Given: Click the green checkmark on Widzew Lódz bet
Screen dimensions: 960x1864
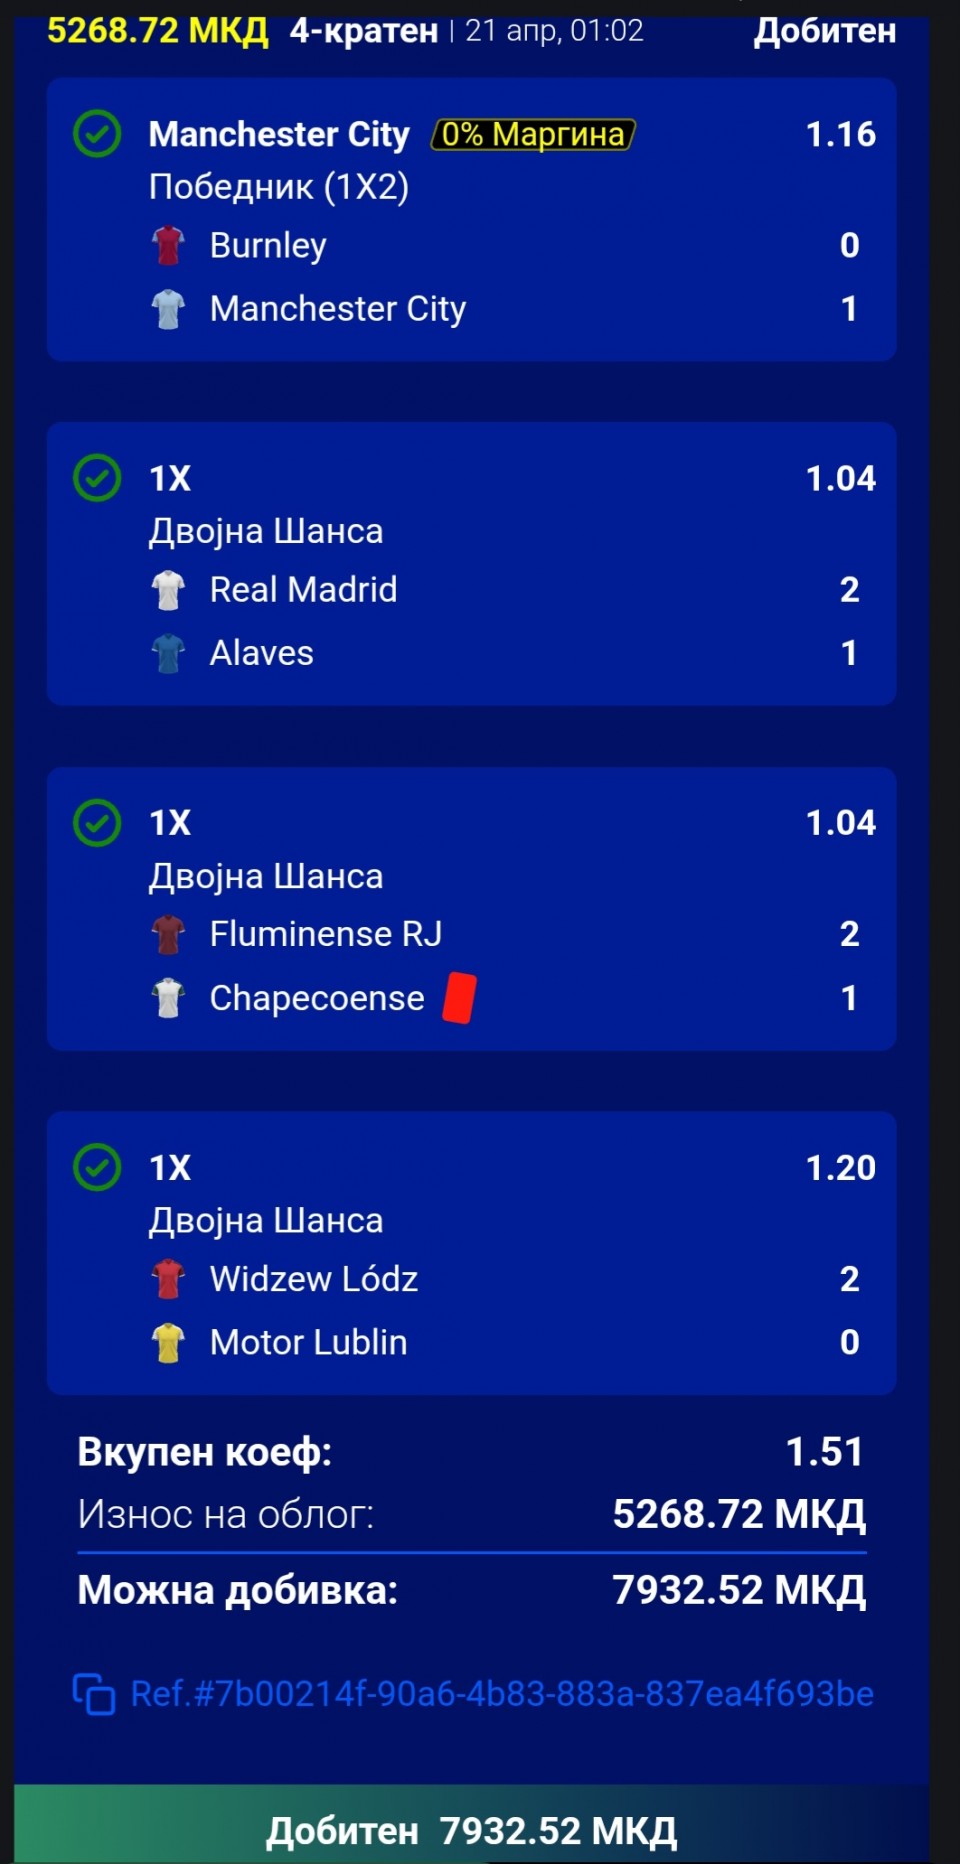Looking at the screenshot, I should 97,1167.
